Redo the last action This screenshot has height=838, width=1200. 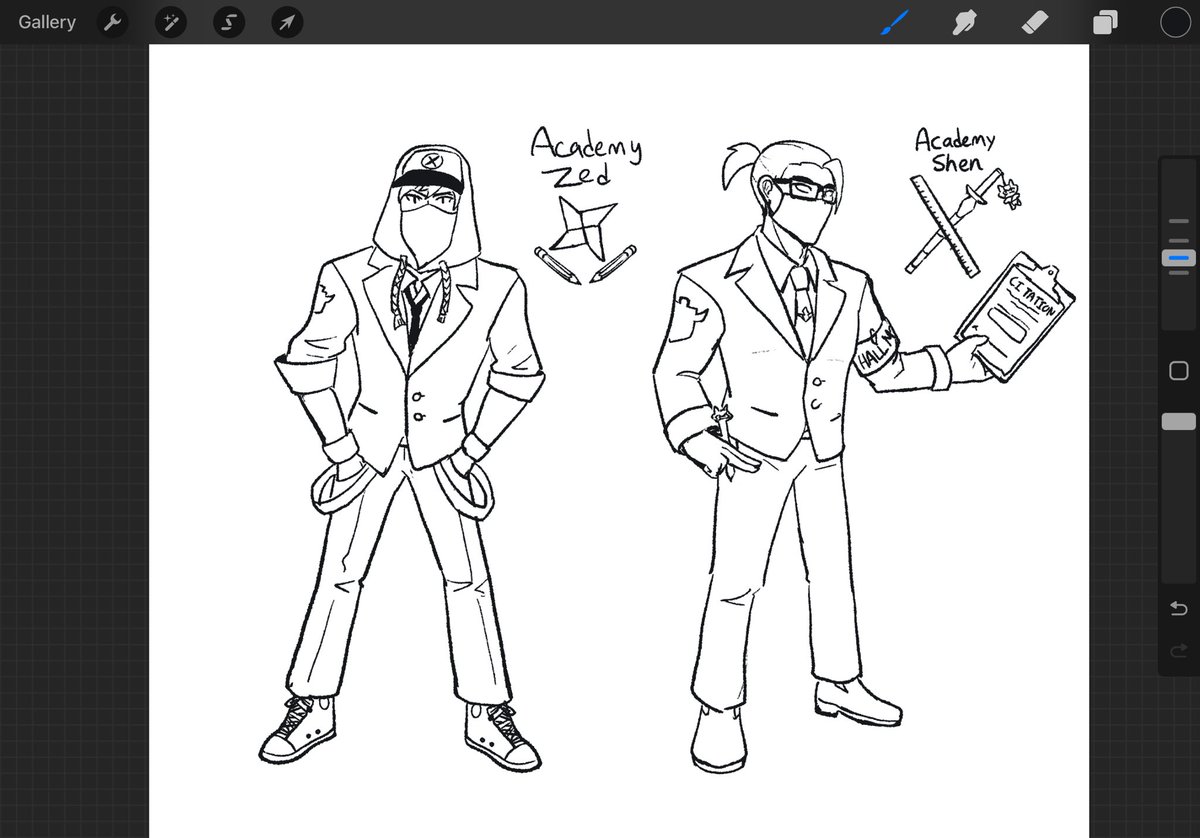[x=1178, y=651]
